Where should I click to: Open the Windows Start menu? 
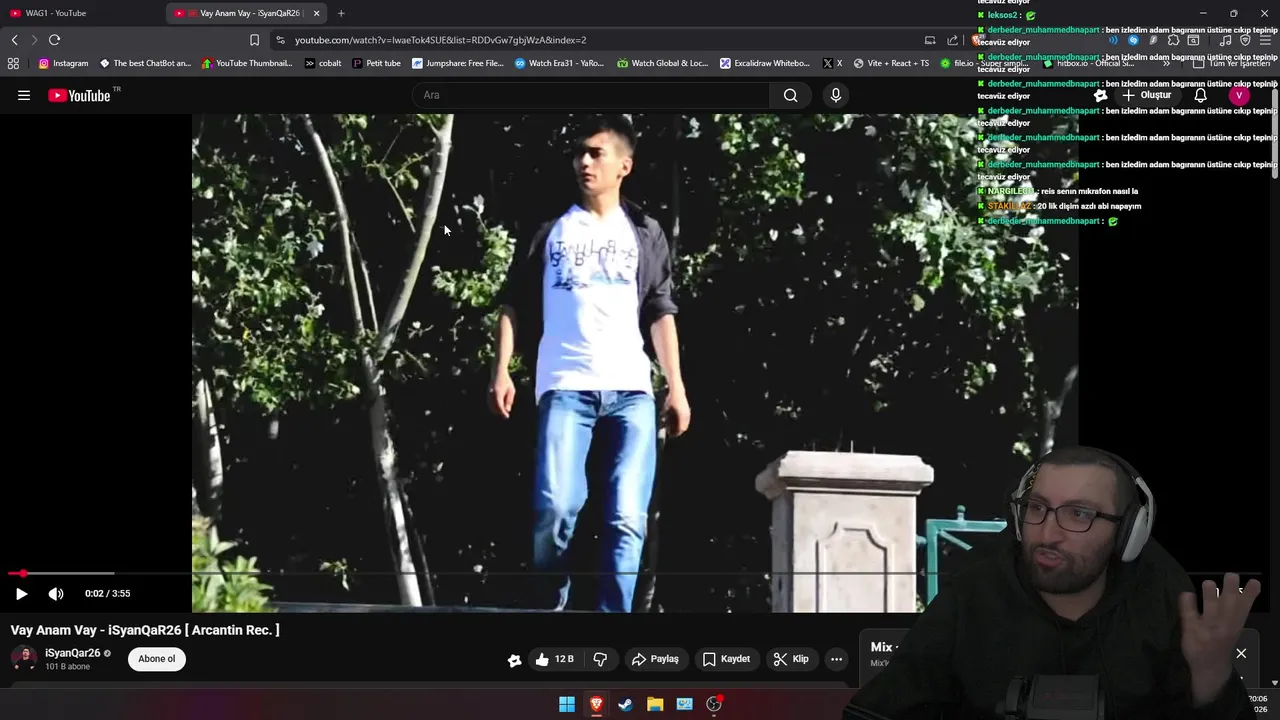tap(567, 704)
